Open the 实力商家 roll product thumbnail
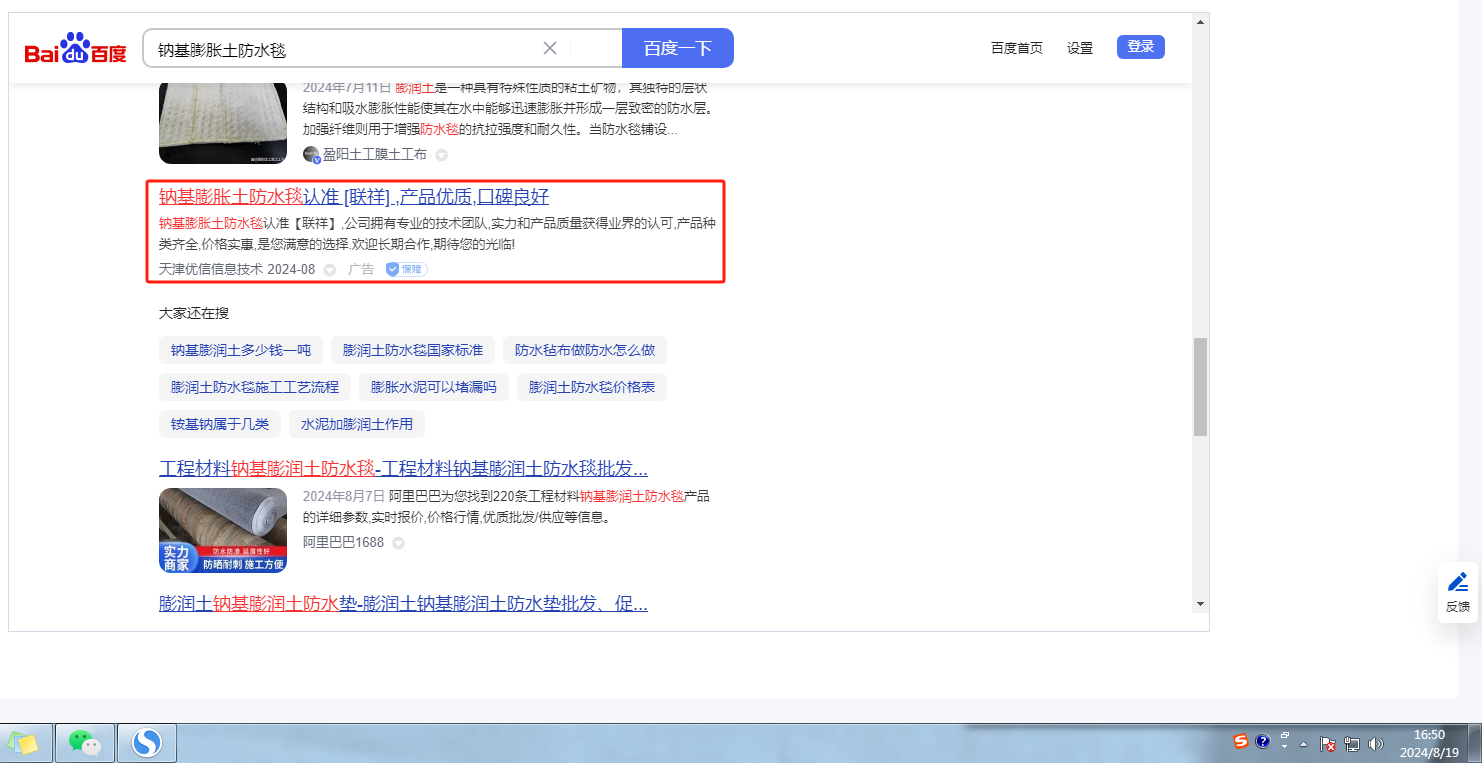Screen dimensions: 1482x763 [x=223, y=530]
